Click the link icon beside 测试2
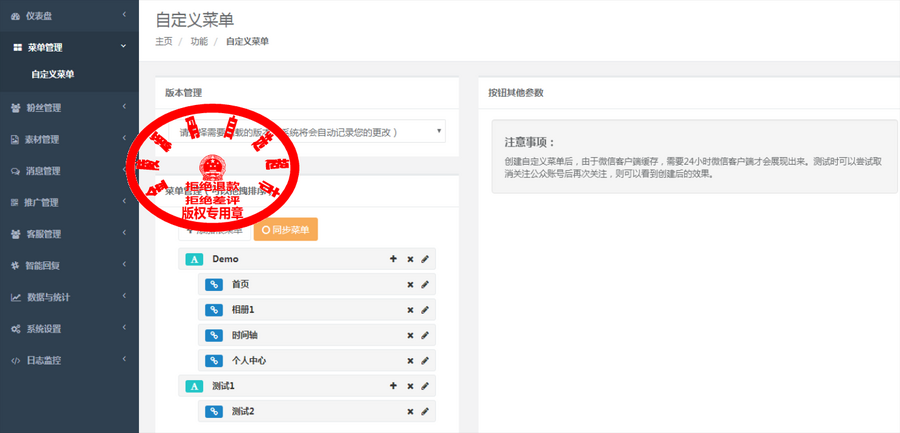This screenshot has height=433, width=900. coord(214,411)
